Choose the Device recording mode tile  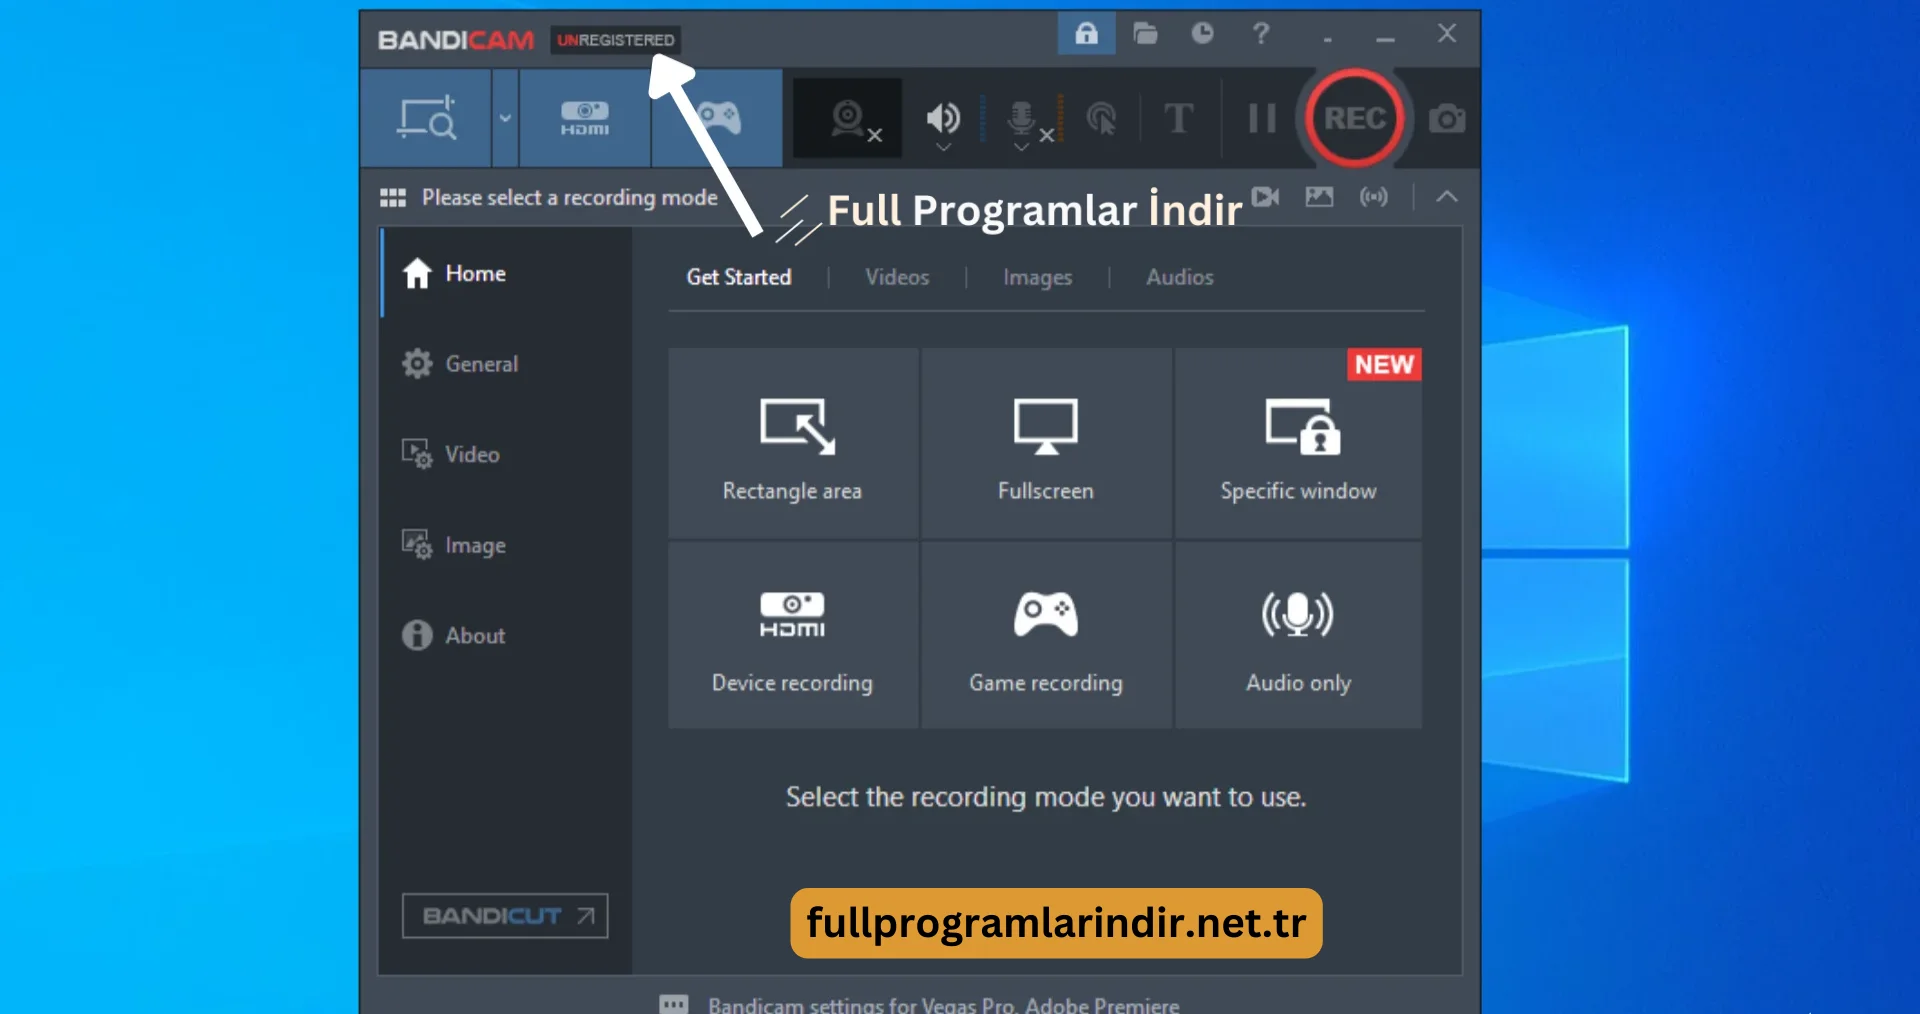[x=793, y=635]
